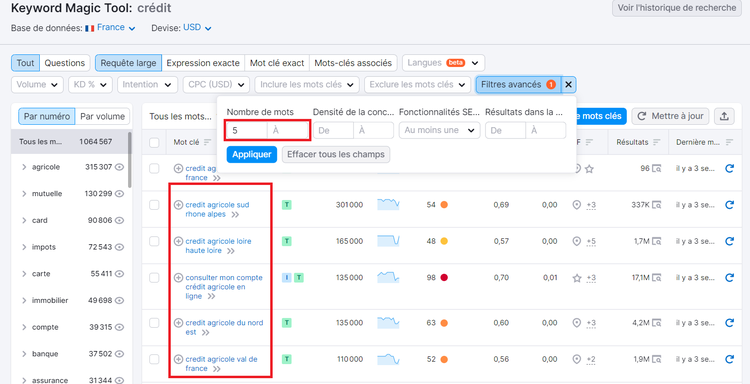Tick checkbox for credit agricole loire haute loire
Screen dimensions: 750x384
[154, 241]
